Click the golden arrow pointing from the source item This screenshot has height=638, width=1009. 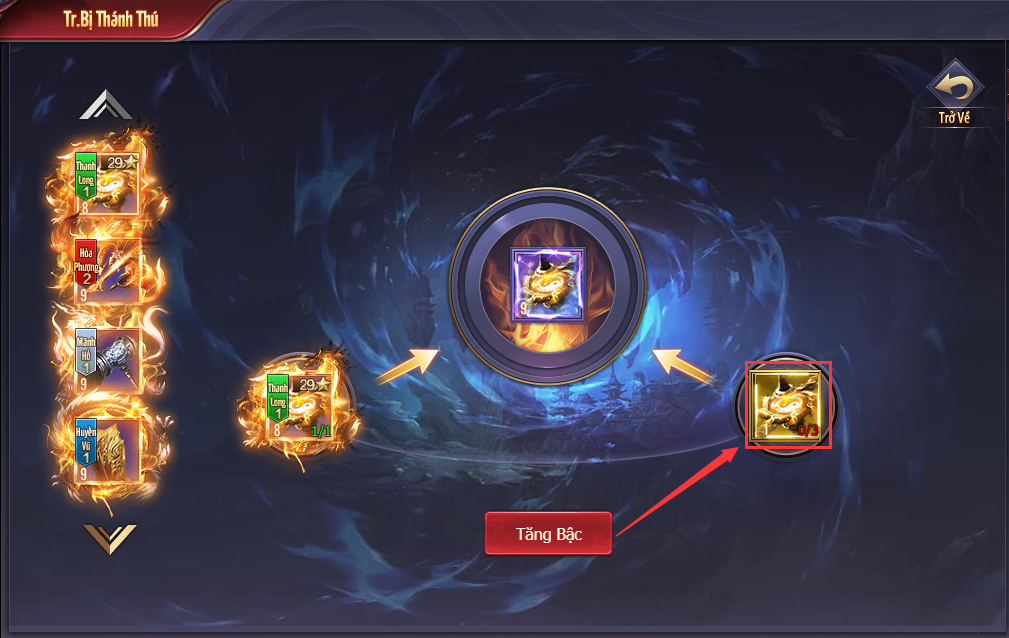point(408,366)
